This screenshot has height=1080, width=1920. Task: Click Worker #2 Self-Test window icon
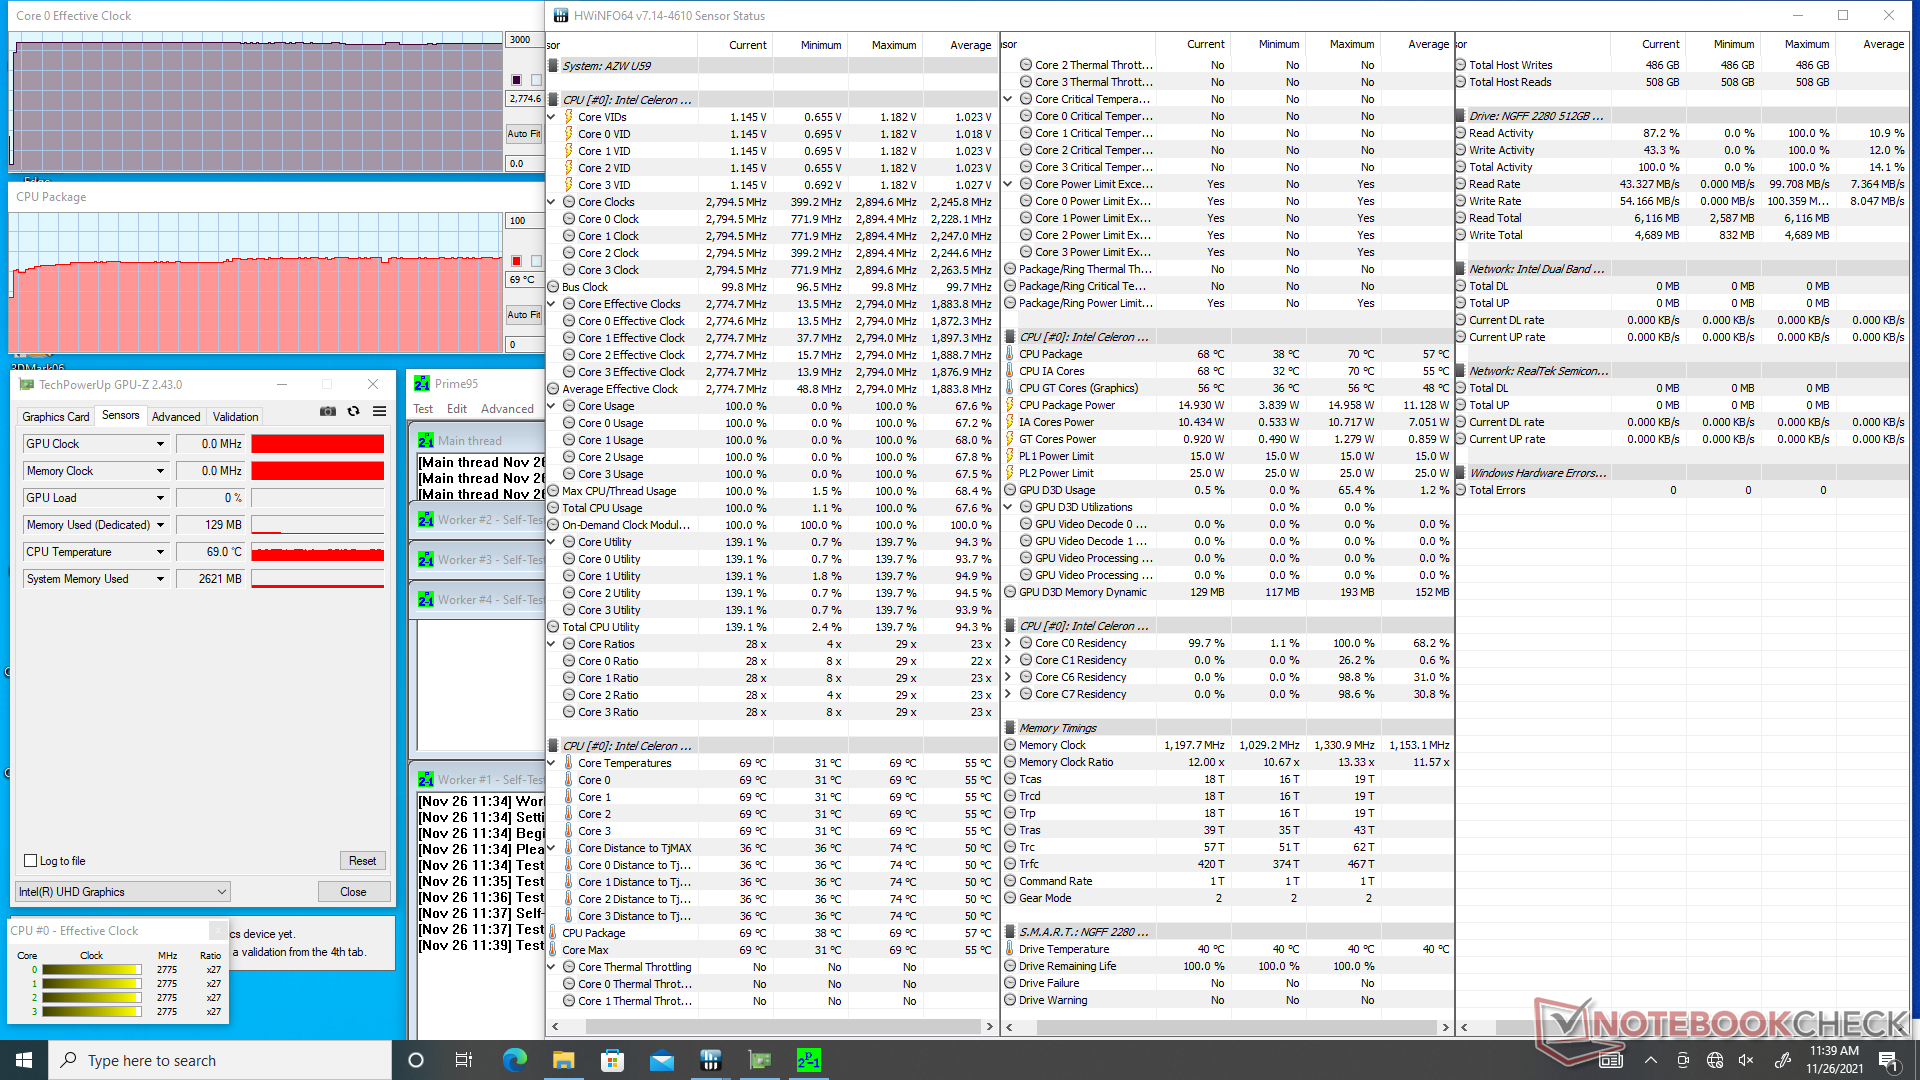tap(426, 520)
